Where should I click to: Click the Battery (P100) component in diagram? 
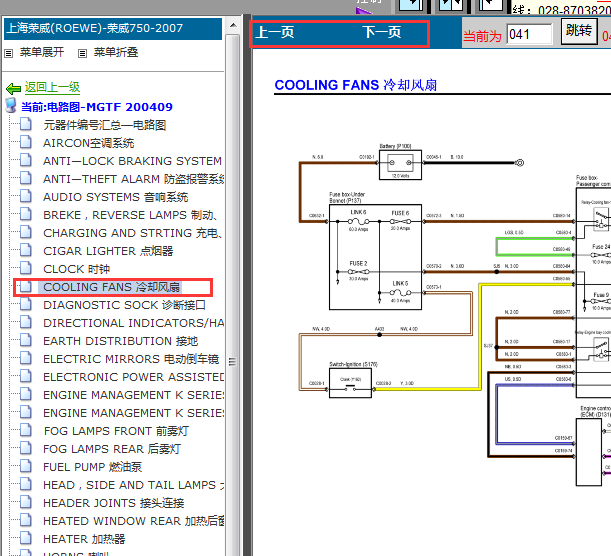tap(400, 165)
